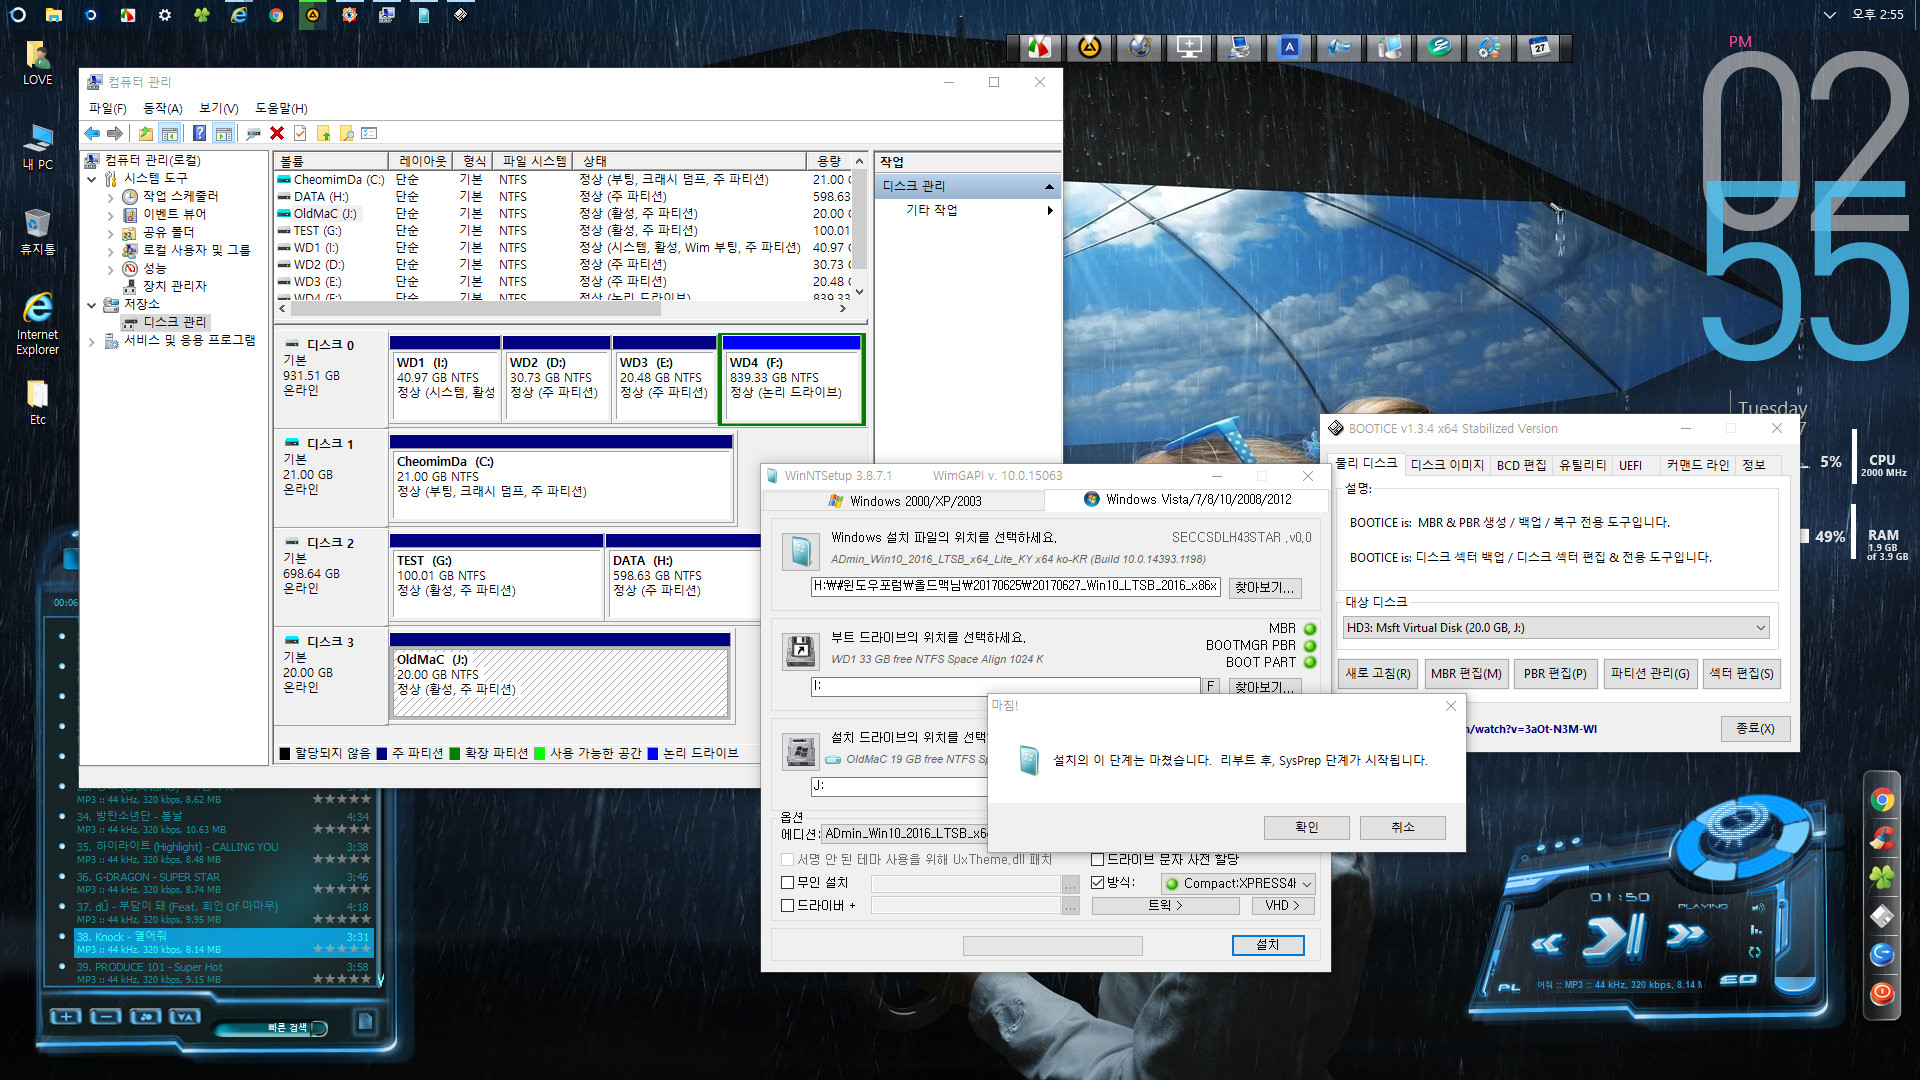This screenshot has height=1080, width=1920.
Task: Collapse 디스크 관리 action pane section
Action: click(1049, 186)
